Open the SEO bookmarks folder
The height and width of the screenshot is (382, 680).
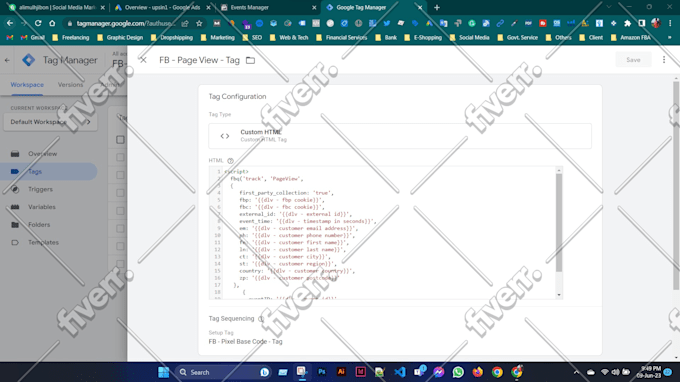click(x=252, y=38)
